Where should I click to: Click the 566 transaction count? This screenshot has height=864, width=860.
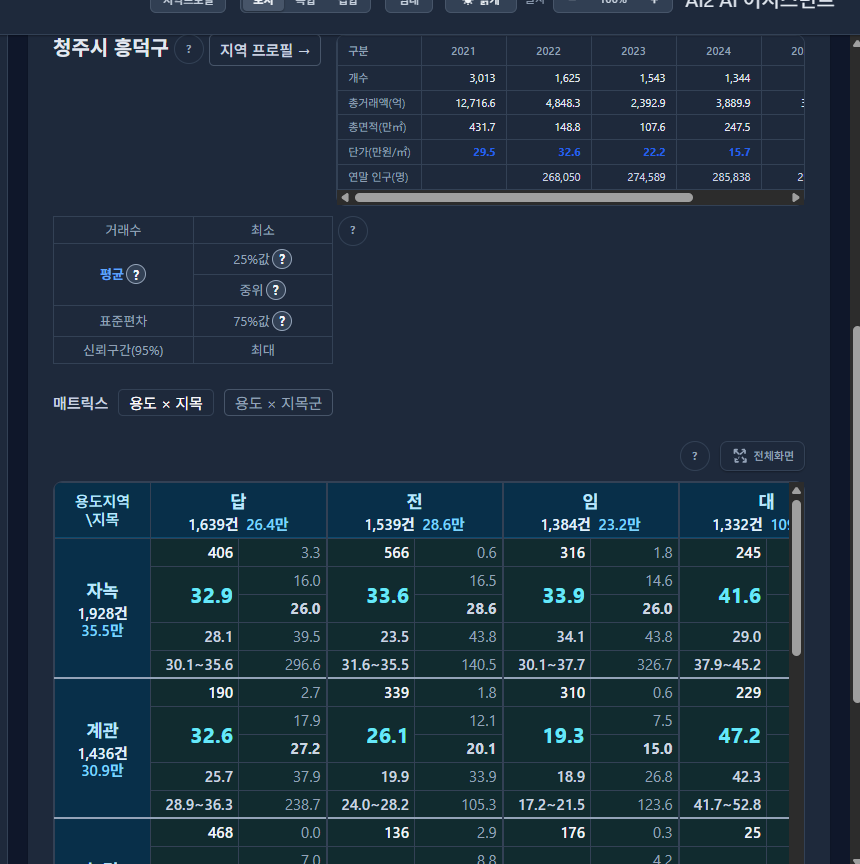tap(397, 553)
